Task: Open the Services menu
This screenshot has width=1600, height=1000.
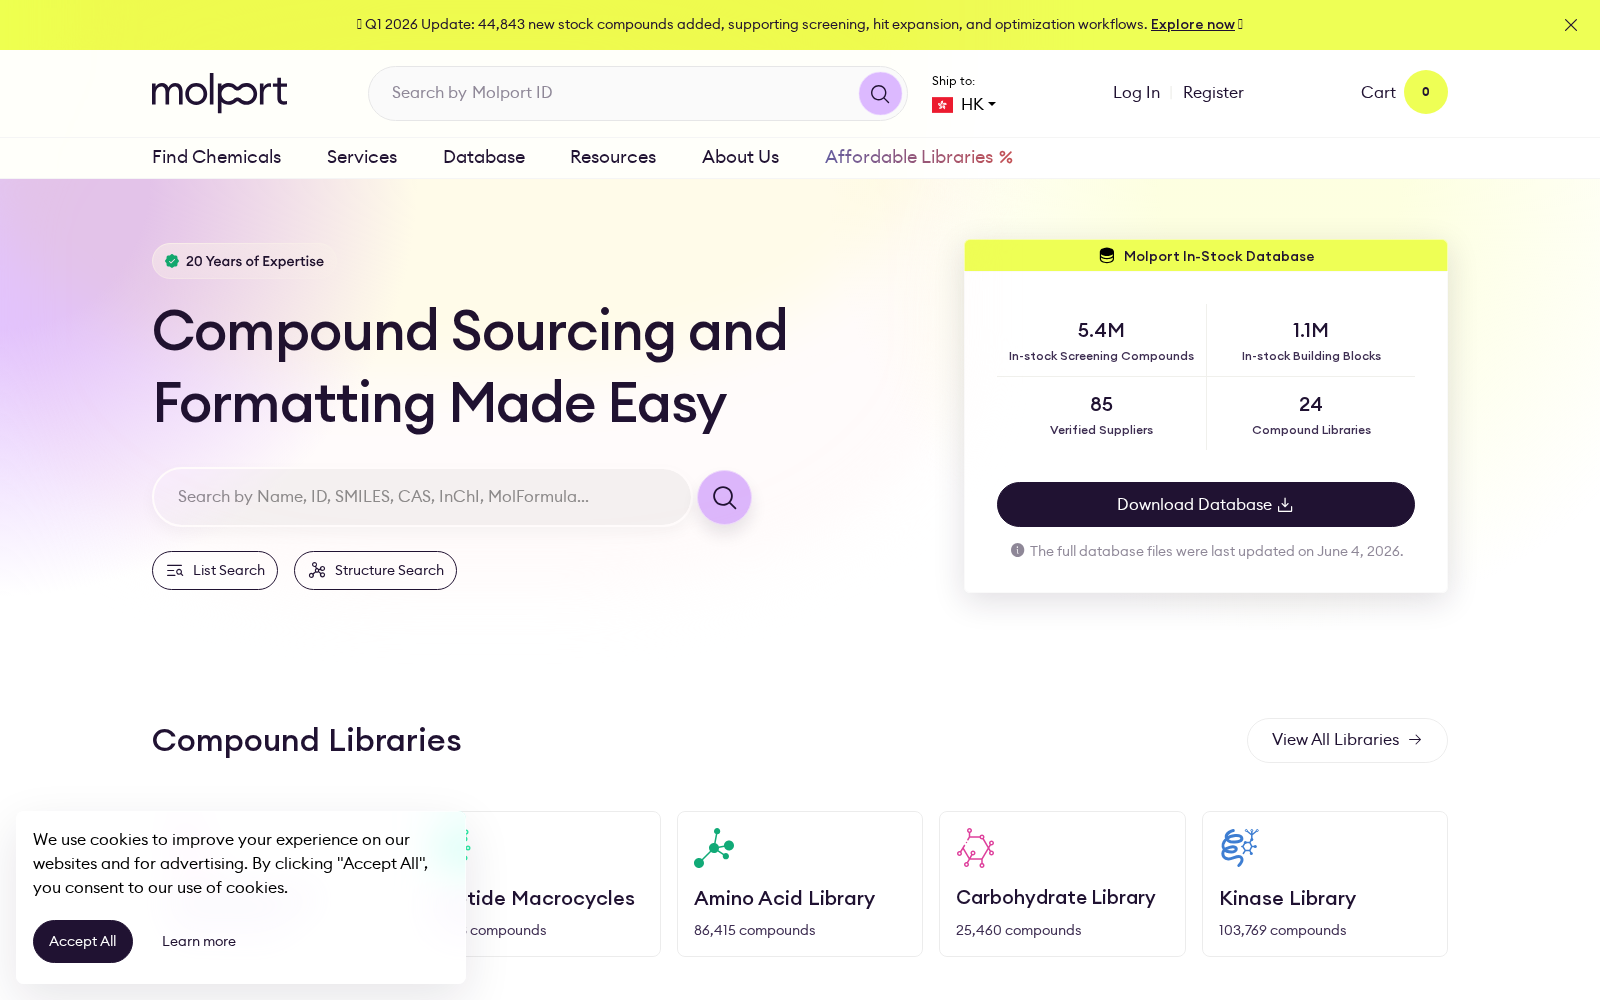Action: tap(362, 157)
